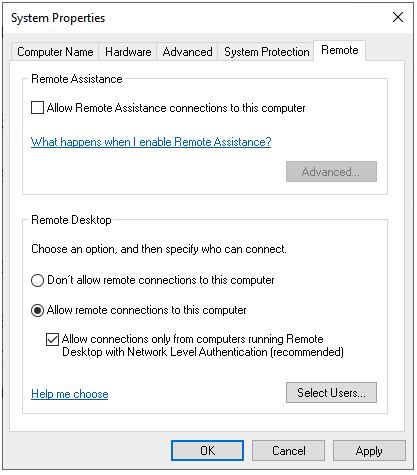Click the Remote tab
Viewport: 417px width, 475px height.
click(x=340, y=50)
